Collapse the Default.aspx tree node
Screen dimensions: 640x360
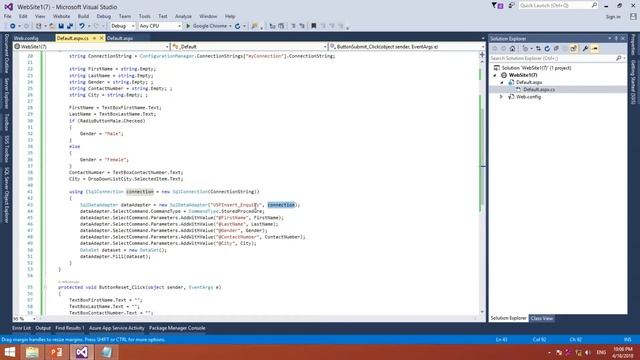[502, 82]
